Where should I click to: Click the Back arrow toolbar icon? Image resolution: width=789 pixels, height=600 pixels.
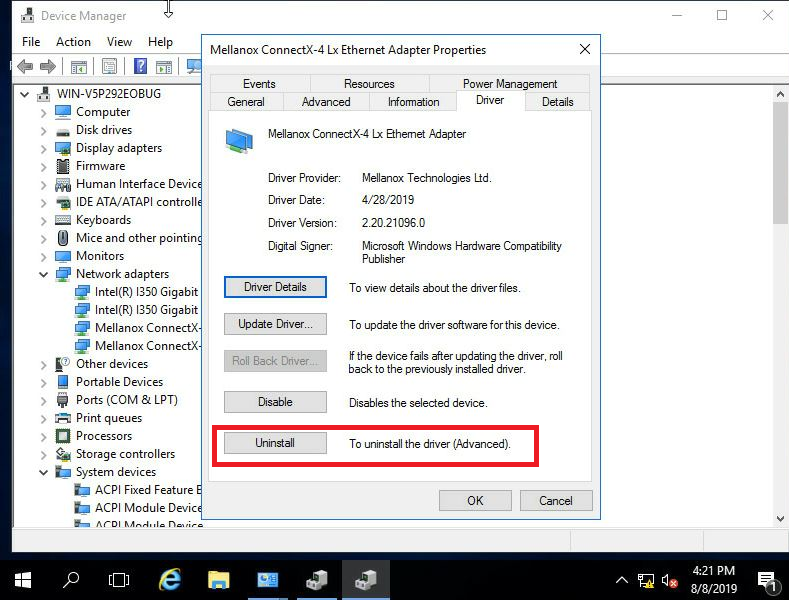[x=25, y=66]
